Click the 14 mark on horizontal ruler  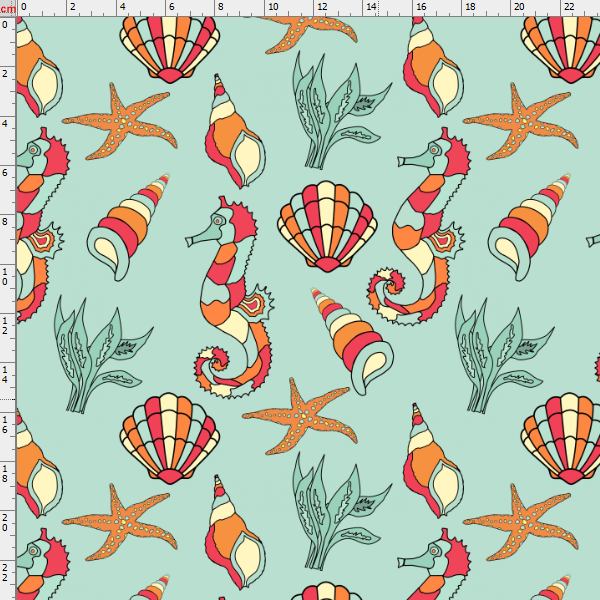coord(371,7)
